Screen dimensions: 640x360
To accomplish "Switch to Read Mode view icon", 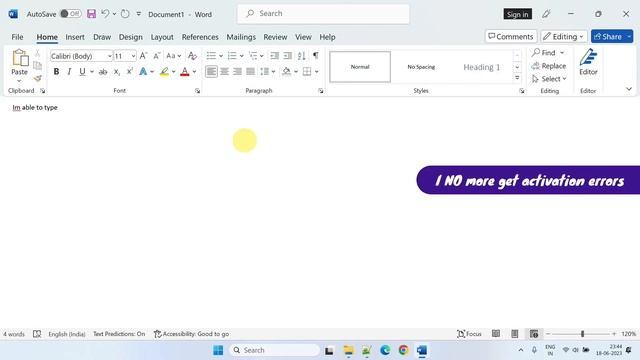I will click(496, 334).
